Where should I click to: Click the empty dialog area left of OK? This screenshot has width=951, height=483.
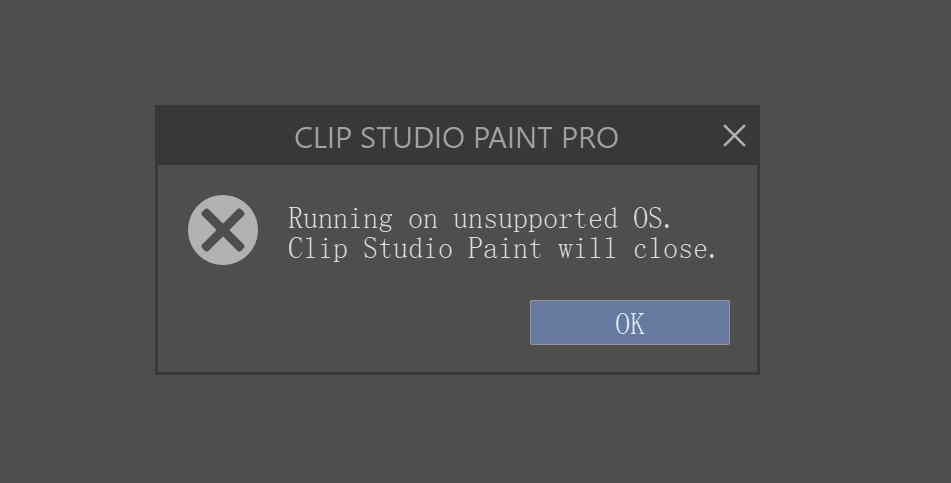tap(350, 323)
